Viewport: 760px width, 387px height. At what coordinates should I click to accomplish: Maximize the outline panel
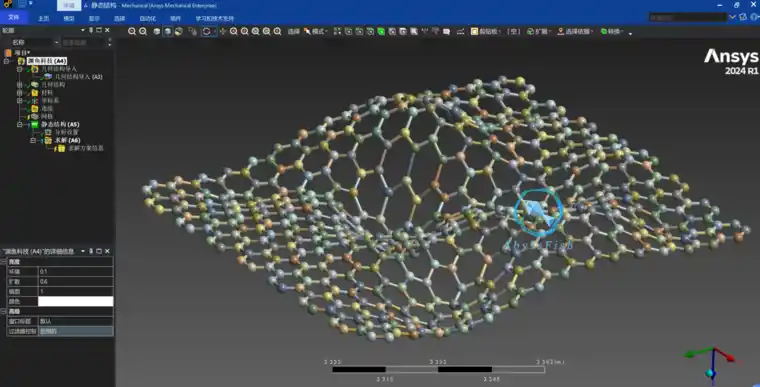tap(99, 30)
